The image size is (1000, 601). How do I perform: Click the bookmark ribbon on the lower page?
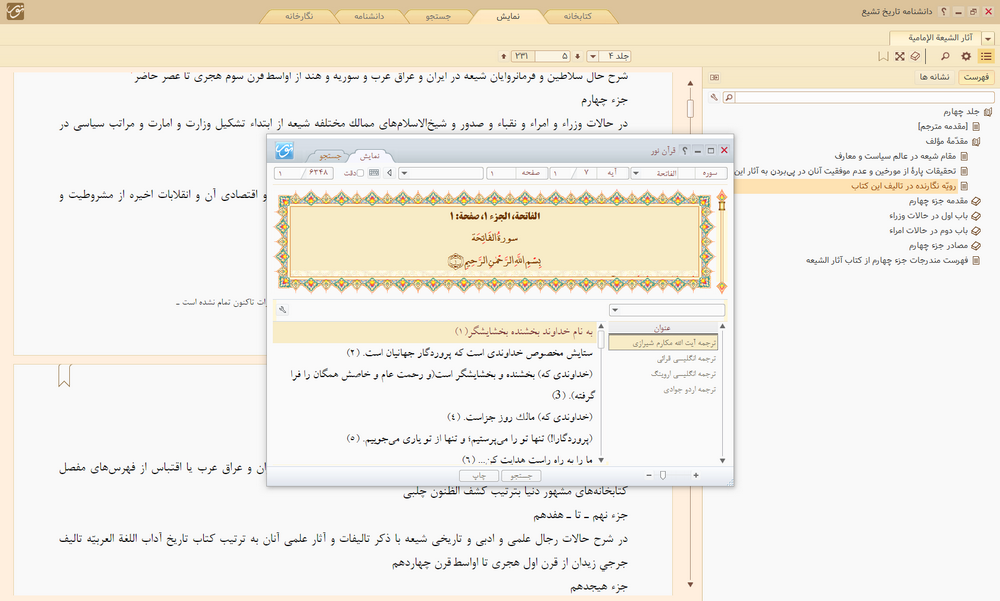click(64, 375)
